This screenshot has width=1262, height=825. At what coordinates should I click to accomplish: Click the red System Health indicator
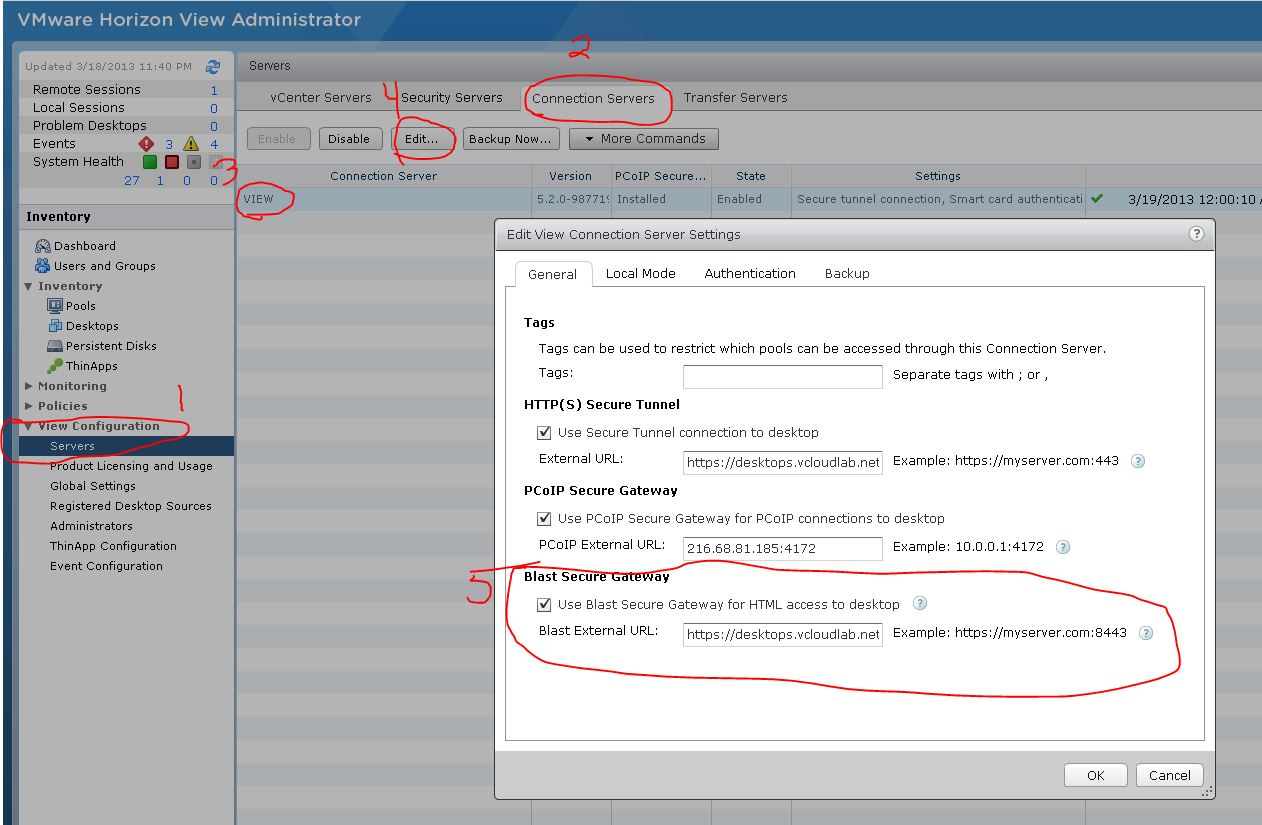click(171, 162)
